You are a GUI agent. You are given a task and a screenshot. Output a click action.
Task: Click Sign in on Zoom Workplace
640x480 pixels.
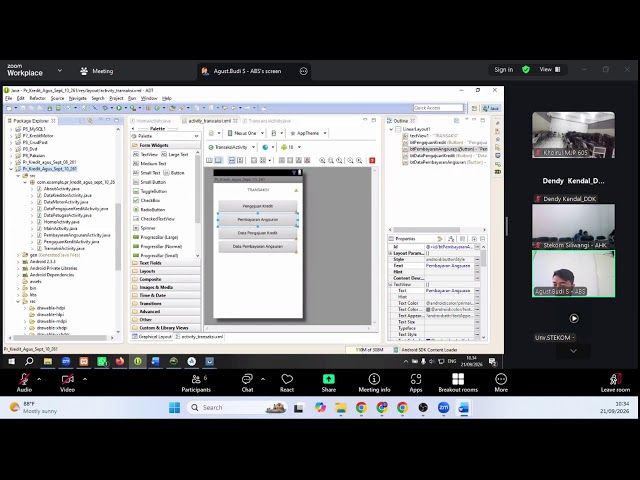click(x=504, y=70)
